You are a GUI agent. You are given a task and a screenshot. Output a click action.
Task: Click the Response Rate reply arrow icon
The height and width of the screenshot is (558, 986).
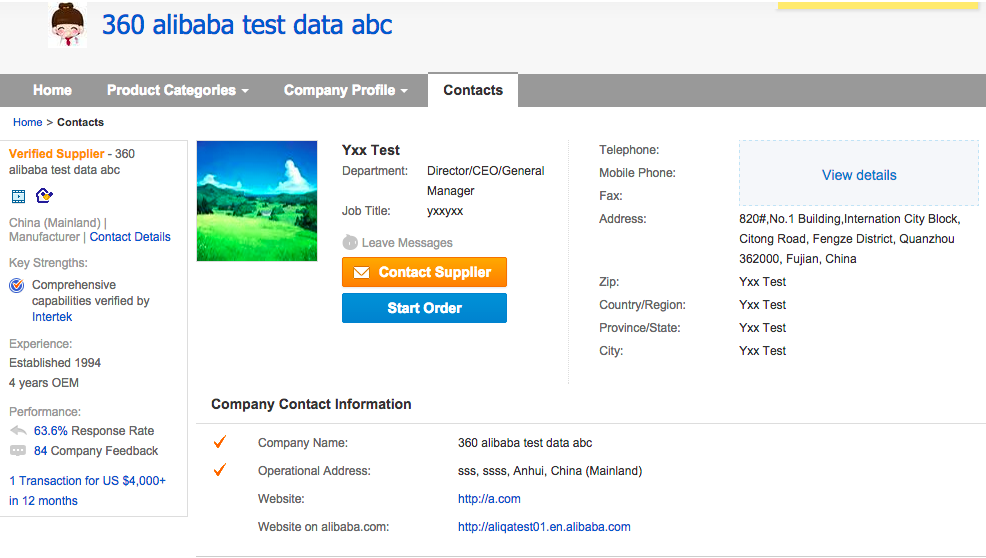point(18,431)
